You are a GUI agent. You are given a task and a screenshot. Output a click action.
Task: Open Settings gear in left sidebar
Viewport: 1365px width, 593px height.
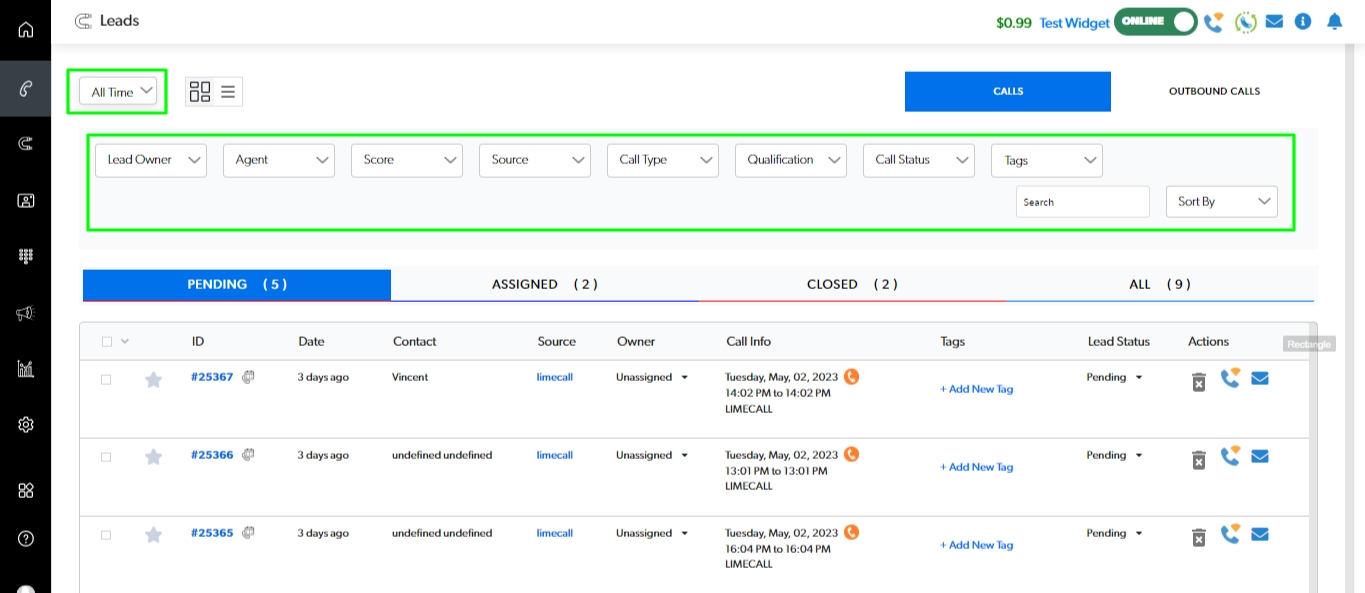(x=26, y=424)
